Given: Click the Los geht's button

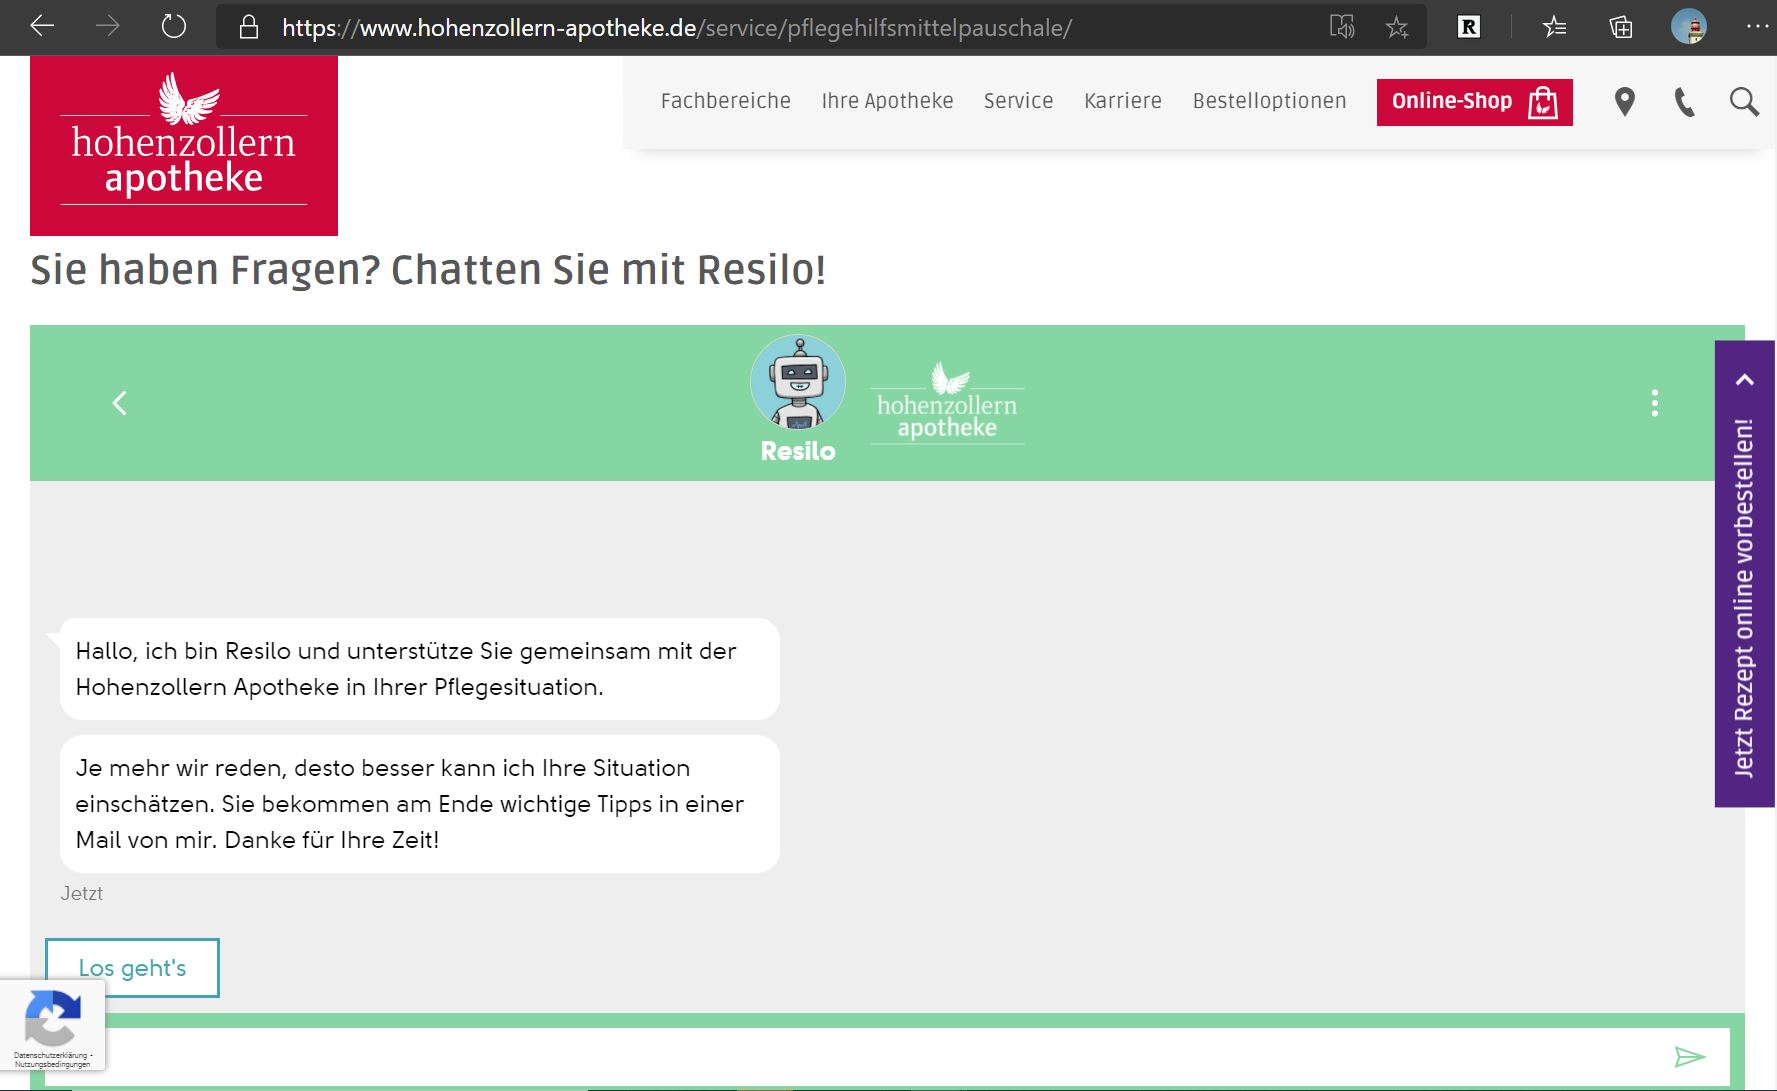Looking at the screenshot, I should pyautogui.click(x=132, y=967).
